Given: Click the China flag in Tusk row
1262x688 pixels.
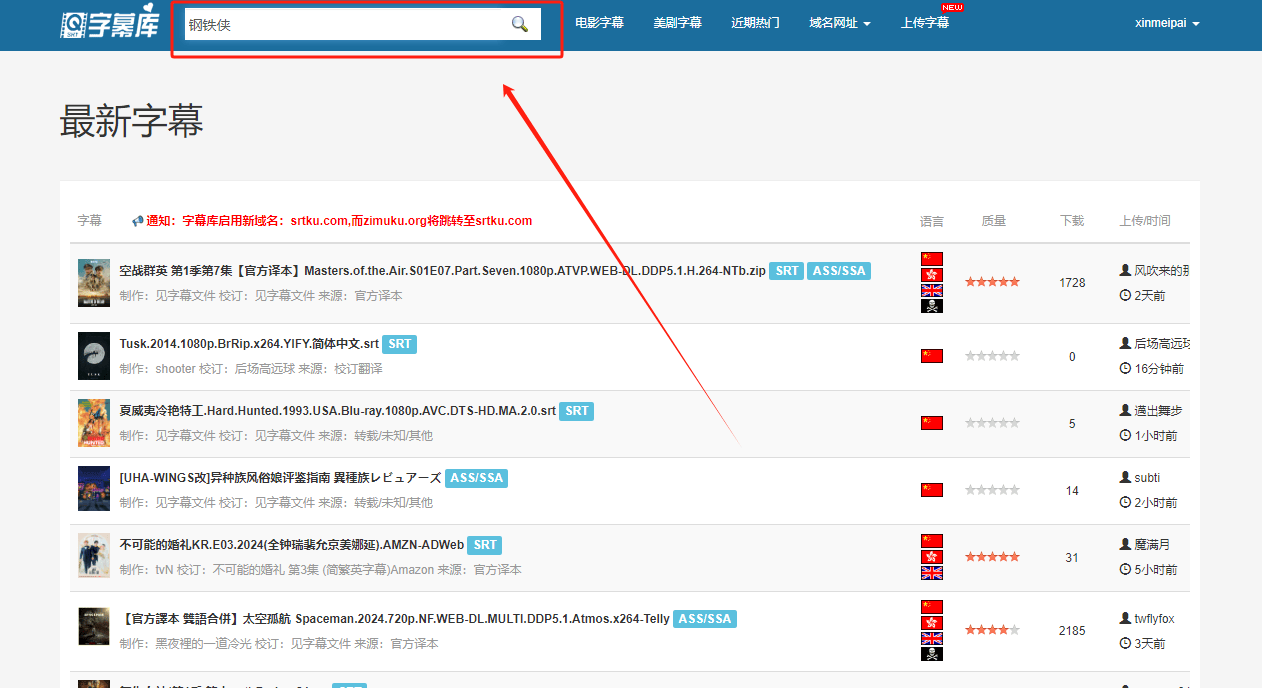Looking at the screenshot, I should tap(931, 356).
